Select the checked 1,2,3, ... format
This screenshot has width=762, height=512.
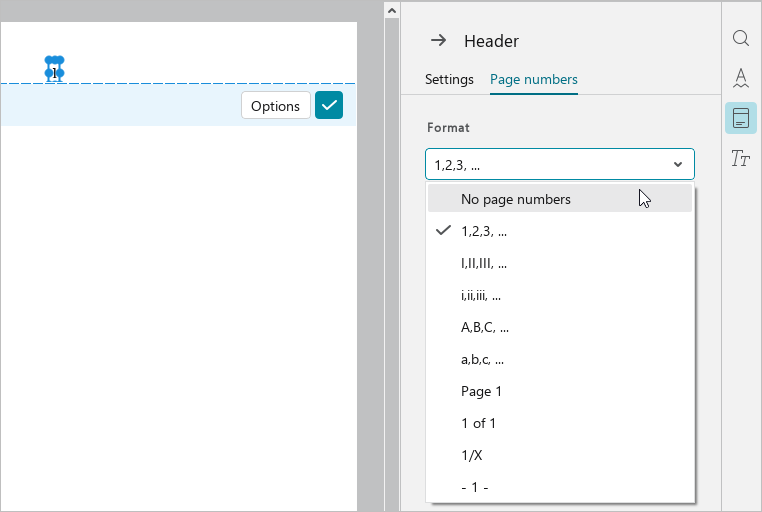[x=560, y=231]
